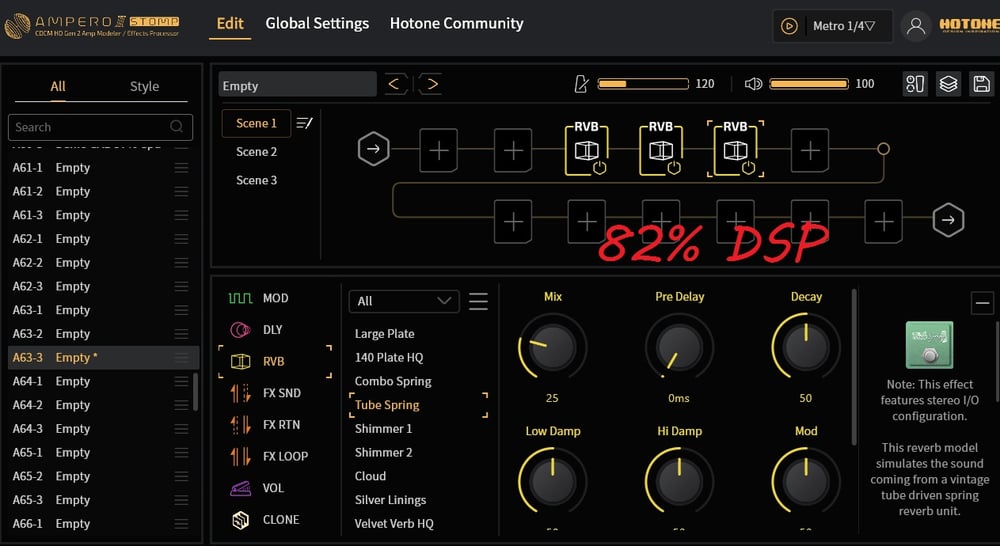Image resolution: width=1000 pixels, height=546 pixels.
Task: Open the MOD effect category
Action: (258, 298)
